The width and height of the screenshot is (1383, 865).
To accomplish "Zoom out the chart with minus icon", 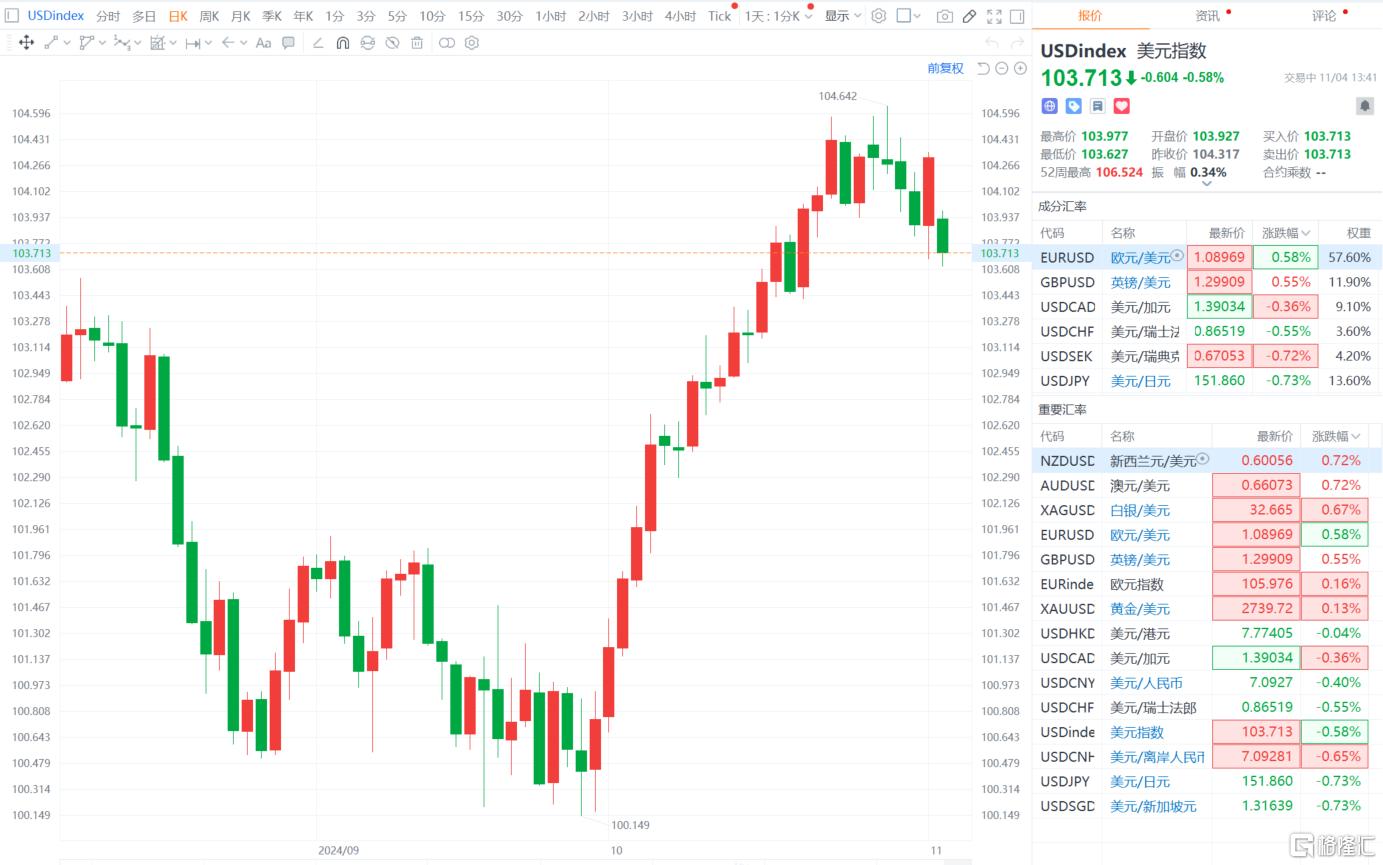I will tap(1001, 68).
